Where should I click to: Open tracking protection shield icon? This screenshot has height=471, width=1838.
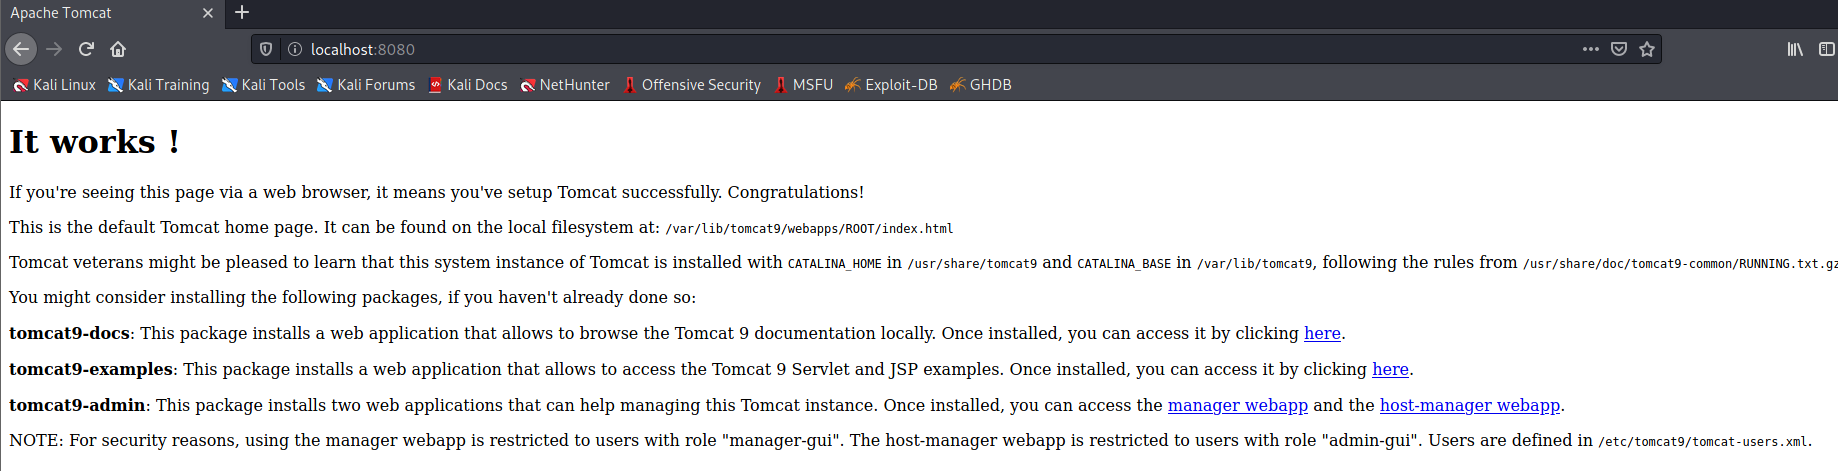pos(266,49)
